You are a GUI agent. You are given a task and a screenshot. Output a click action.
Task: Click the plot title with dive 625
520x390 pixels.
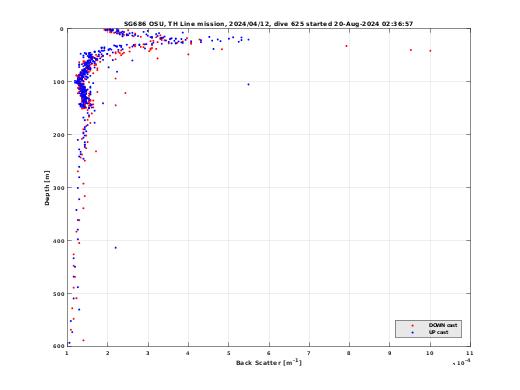click(x=268, y=24)
